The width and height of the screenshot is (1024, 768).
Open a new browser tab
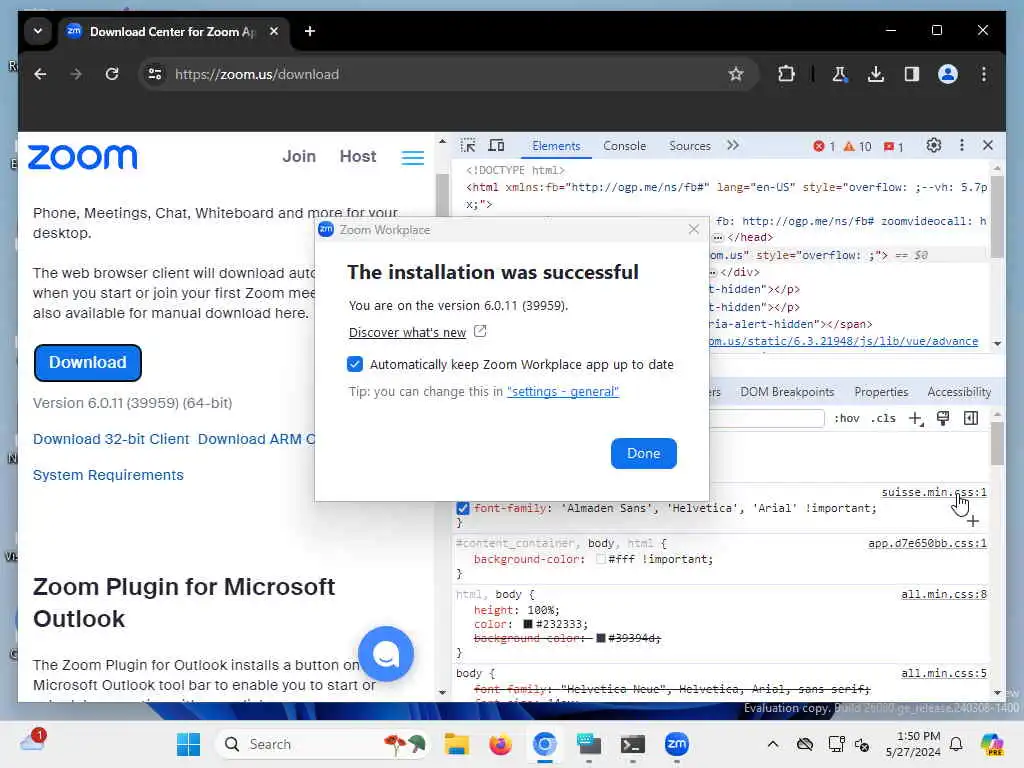[x=310, y=31]
